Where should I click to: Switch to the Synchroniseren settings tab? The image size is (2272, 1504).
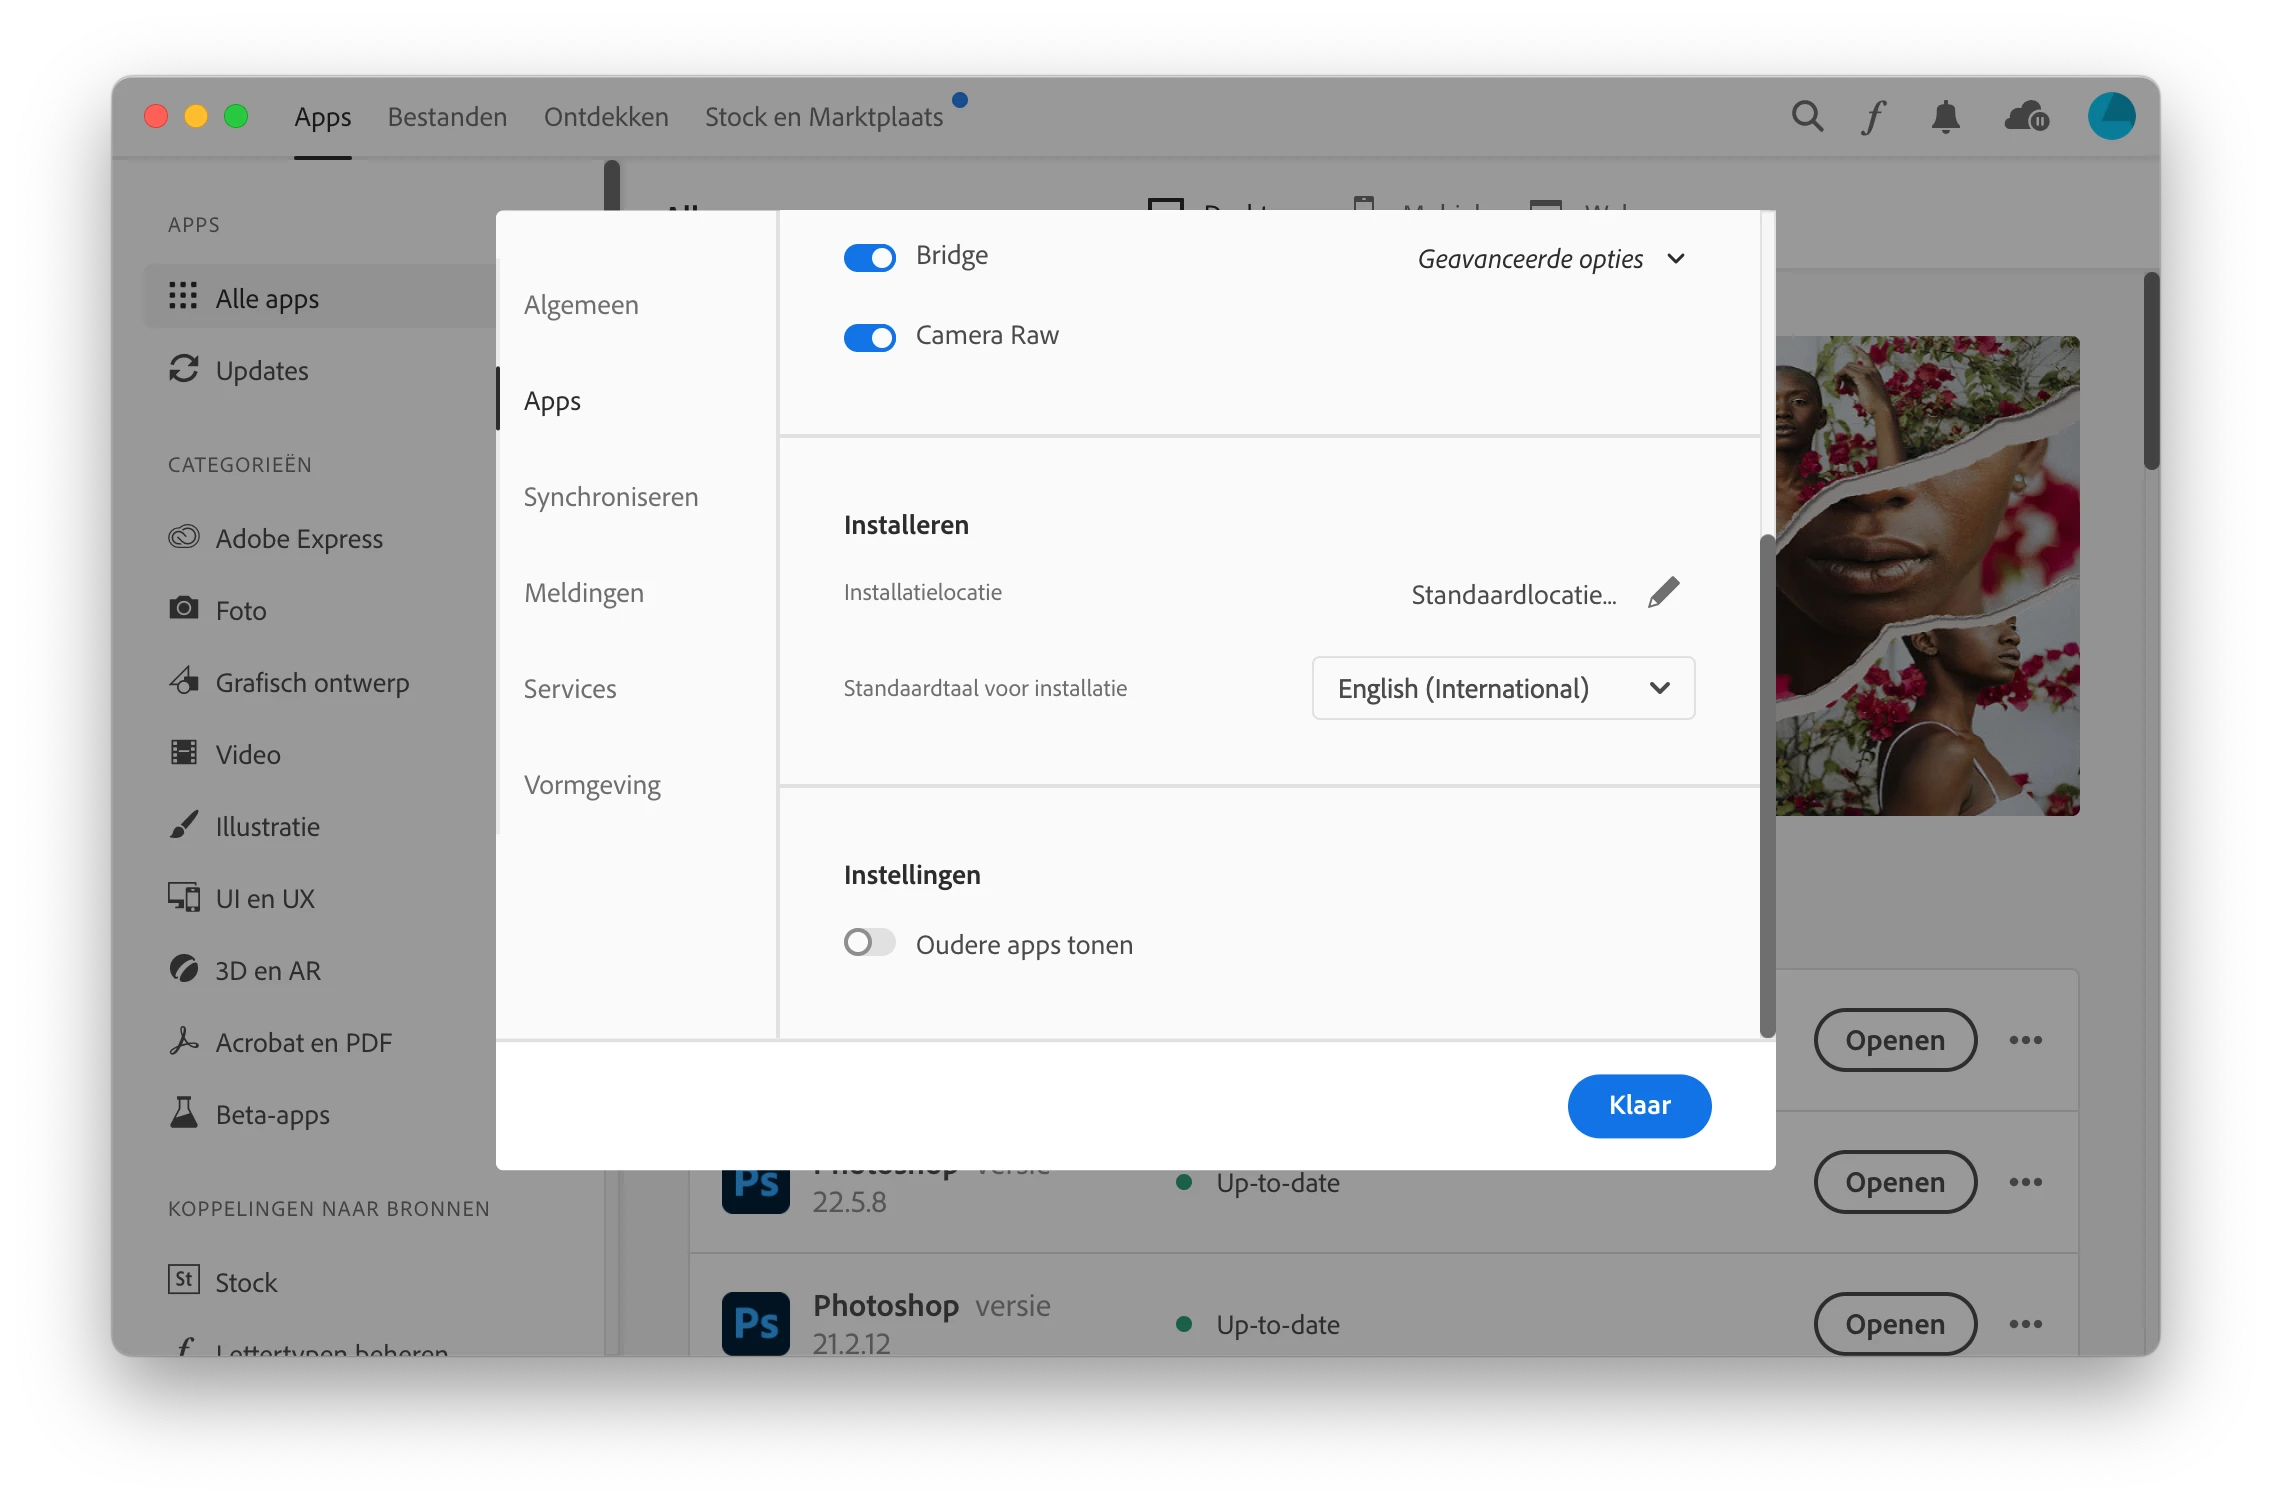[611, 497]
